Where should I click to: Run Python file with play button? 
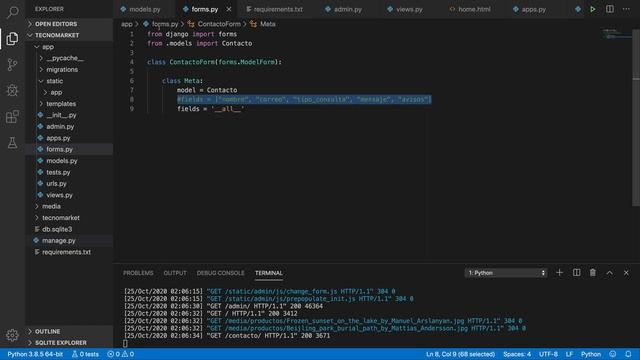pos(593,9)
